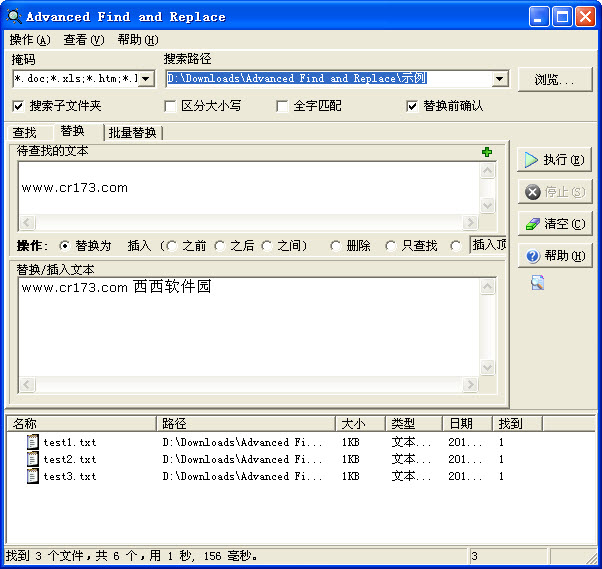The height and width of the screenshot is (569, 602).
Task: Sort results by 名称 column header
Action: pos(81,424)
